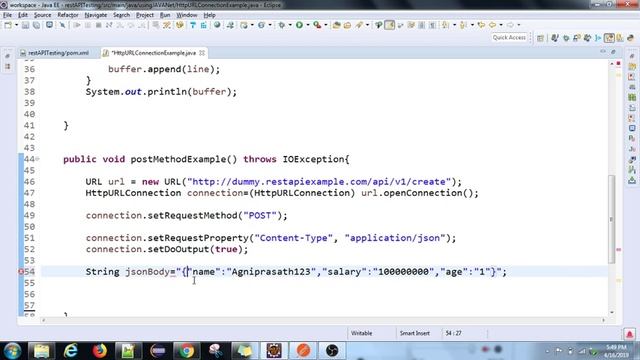The width and height of the screenshot is (640, 360).
Task: Click the horizontal scrollbar of the editor
Action: (323, 320)
